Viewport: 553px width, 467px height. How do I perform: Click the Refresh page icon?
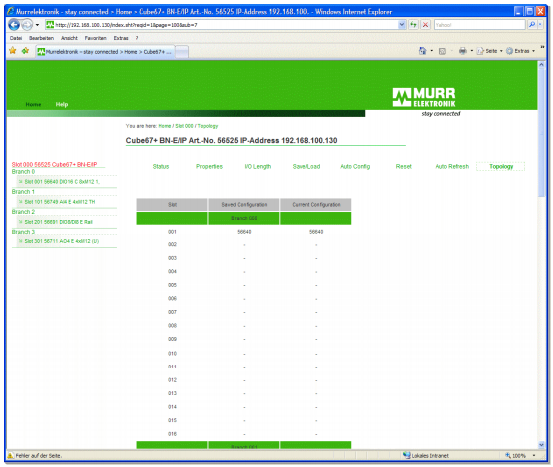[413, 25]
